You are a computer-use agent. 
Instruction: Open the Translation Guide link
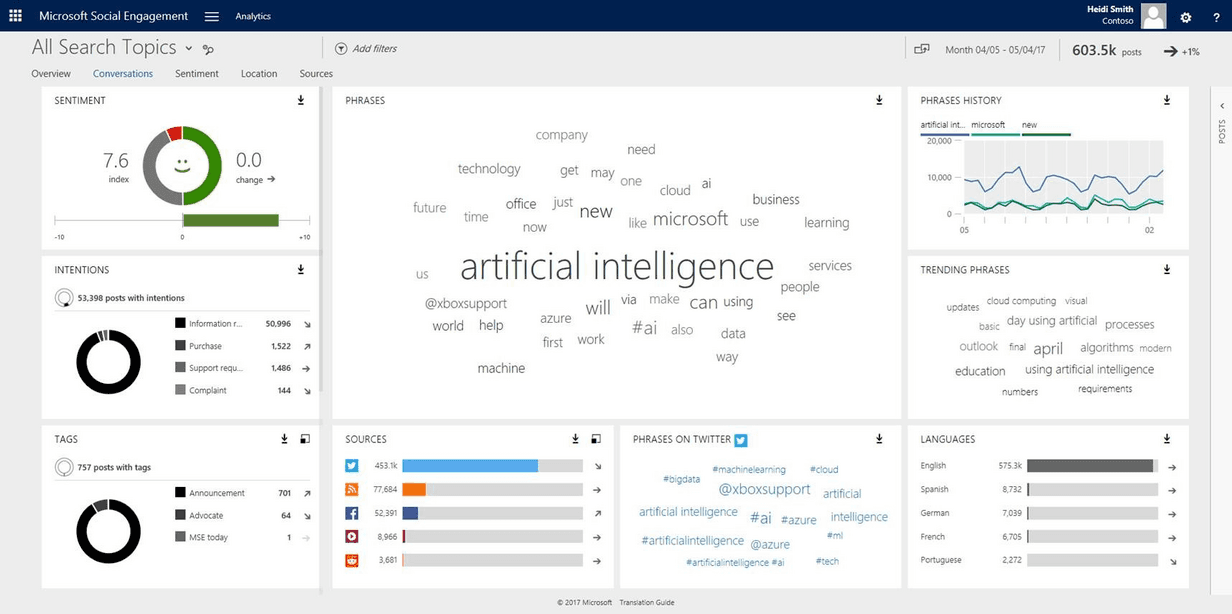click(647, 603)
